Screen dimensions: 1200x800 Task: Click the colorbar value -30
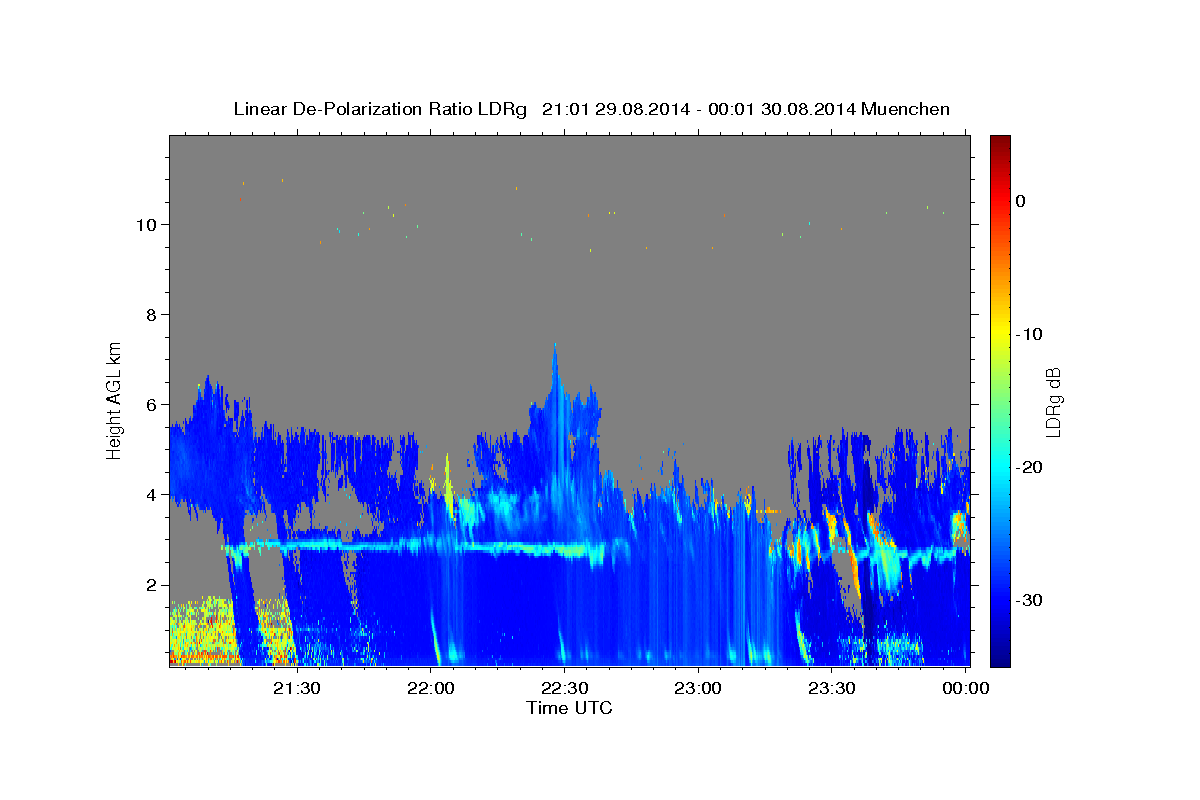click(1030, 600)
